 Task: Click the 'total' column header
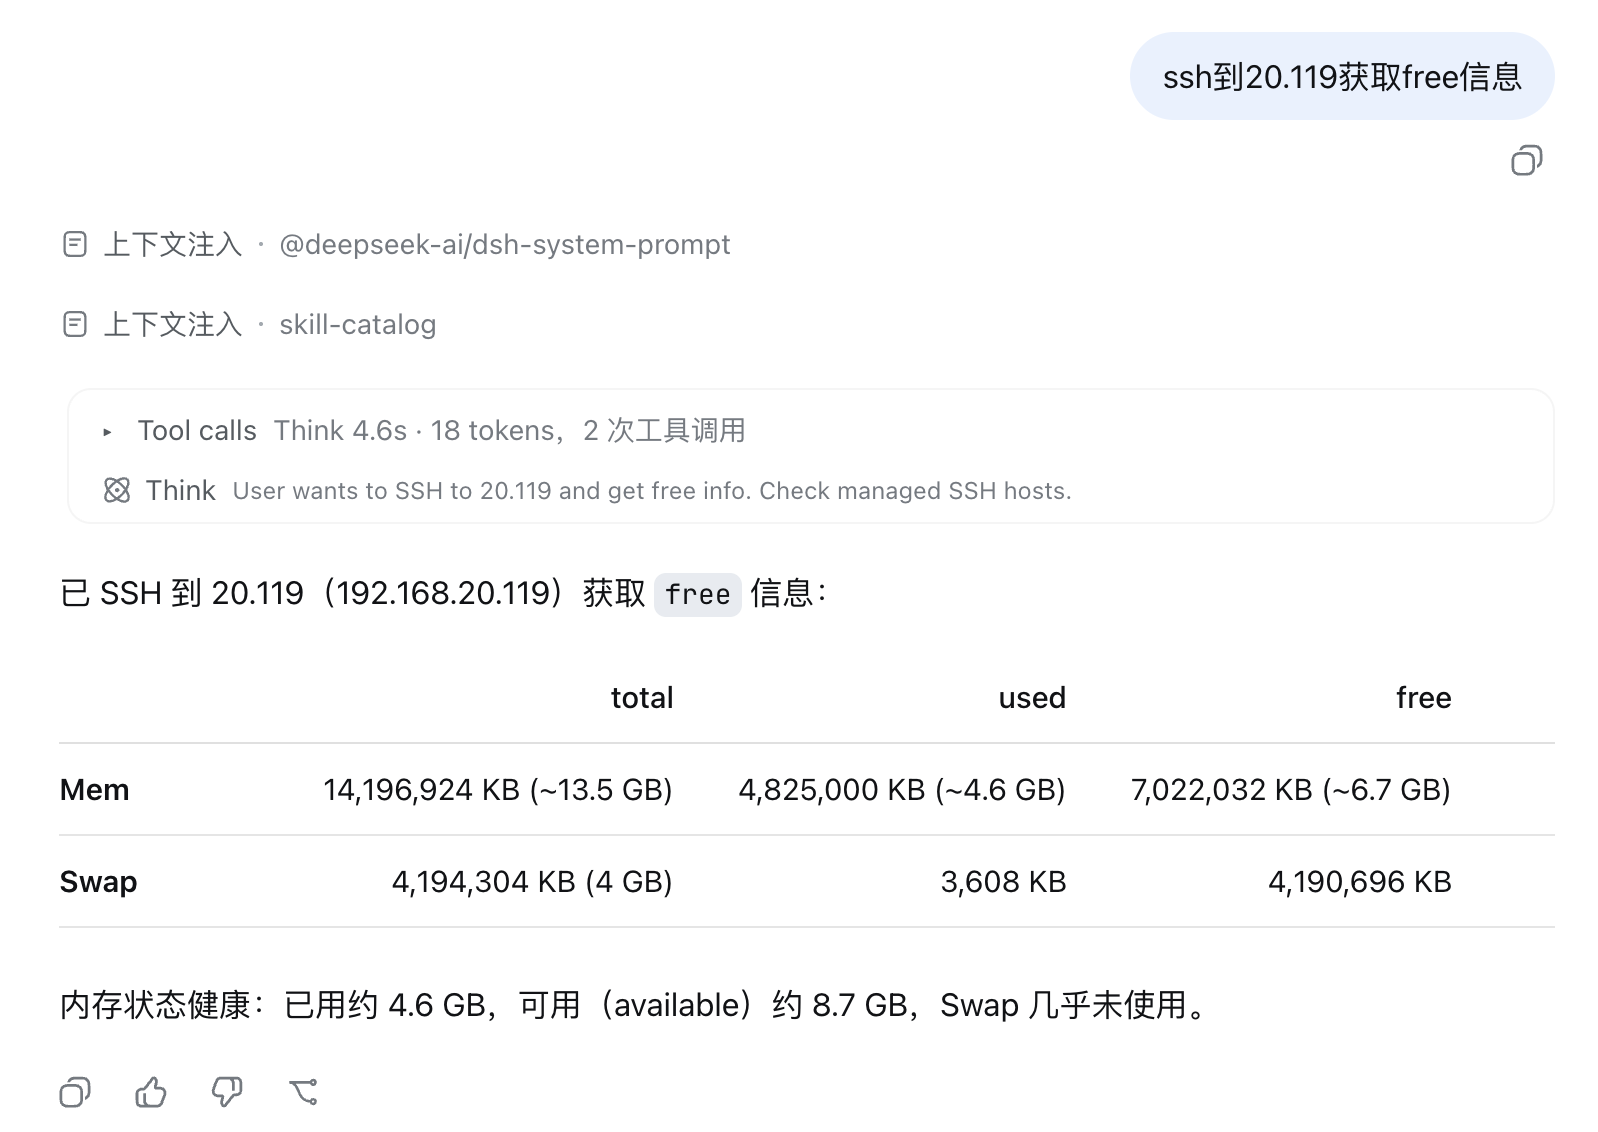642,697
